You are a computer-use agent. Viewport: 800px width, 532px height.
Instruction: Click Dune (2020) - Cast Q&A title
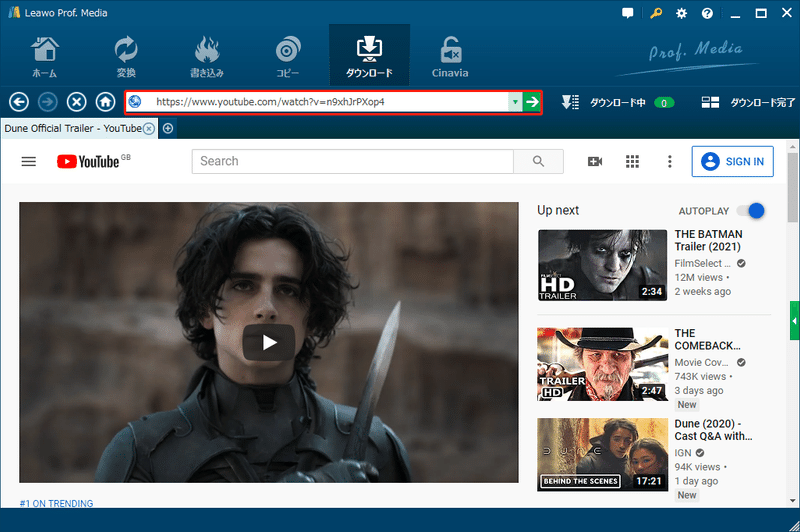pyautogui.click(x=713, y=430)
